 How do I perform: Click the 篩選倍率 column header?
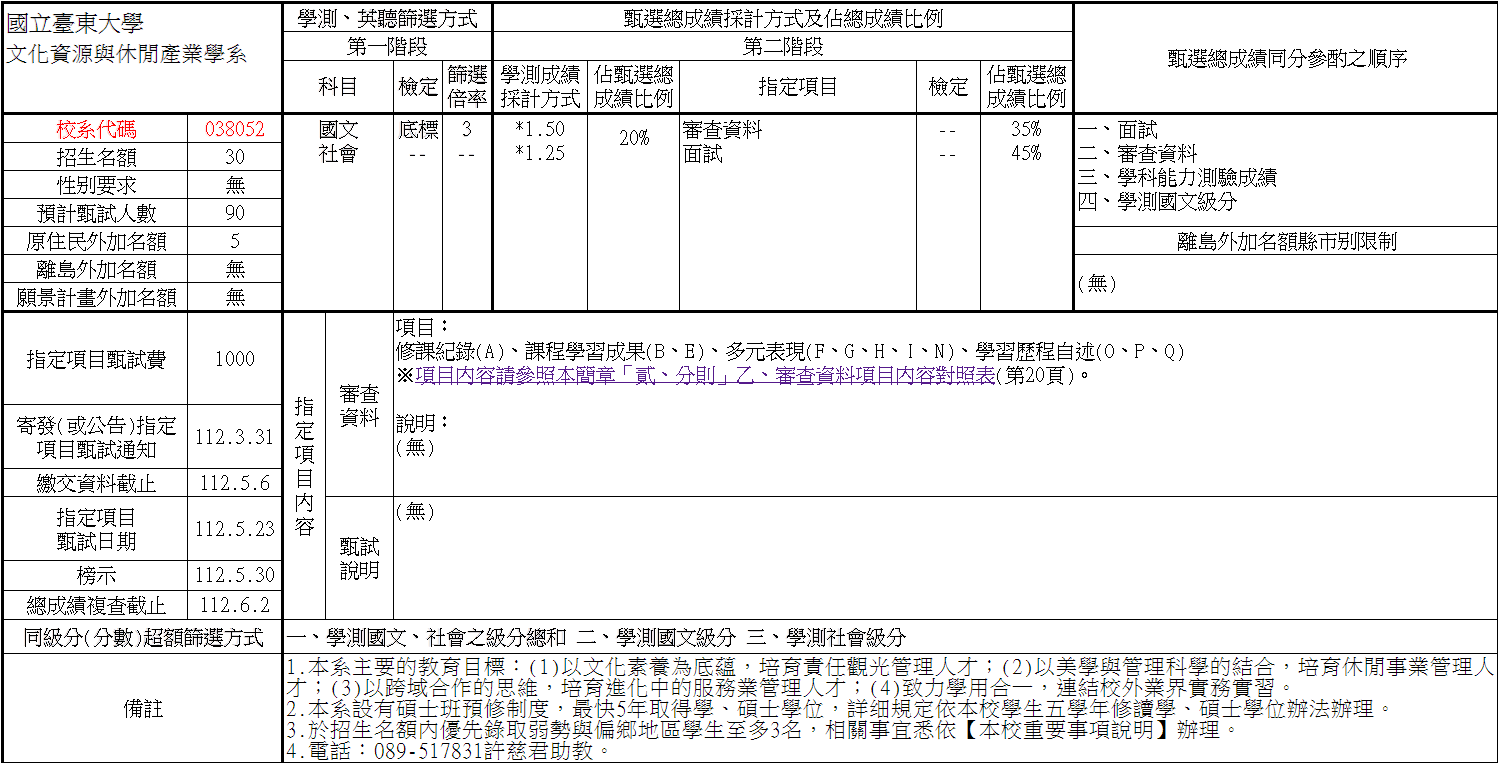click(467, 87)
